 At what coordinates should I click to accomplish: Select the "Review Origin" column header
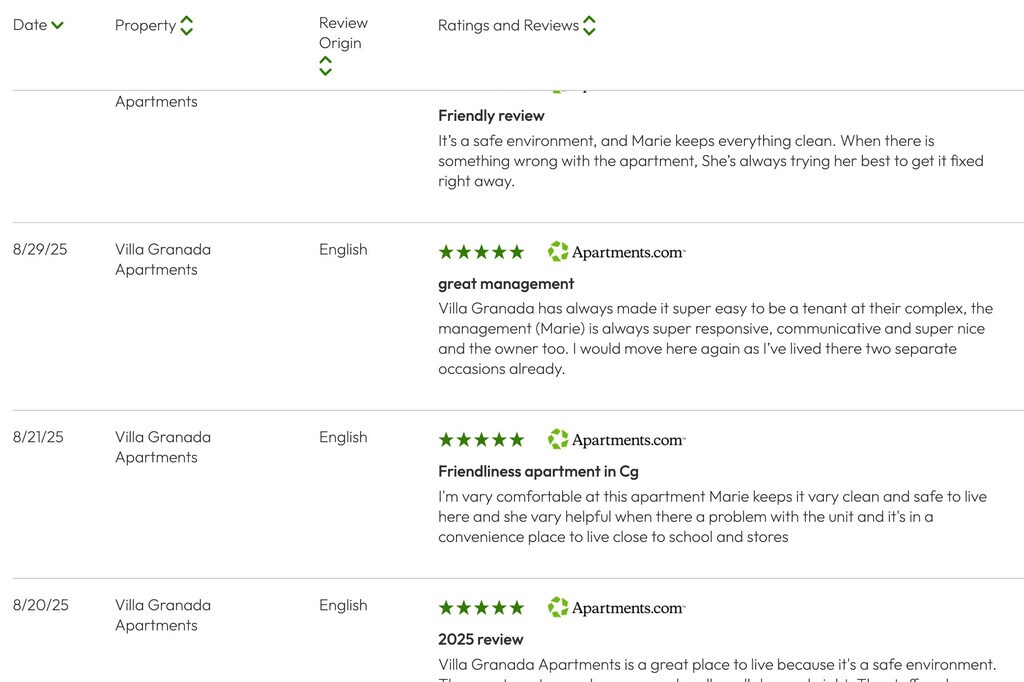point(343,33)
